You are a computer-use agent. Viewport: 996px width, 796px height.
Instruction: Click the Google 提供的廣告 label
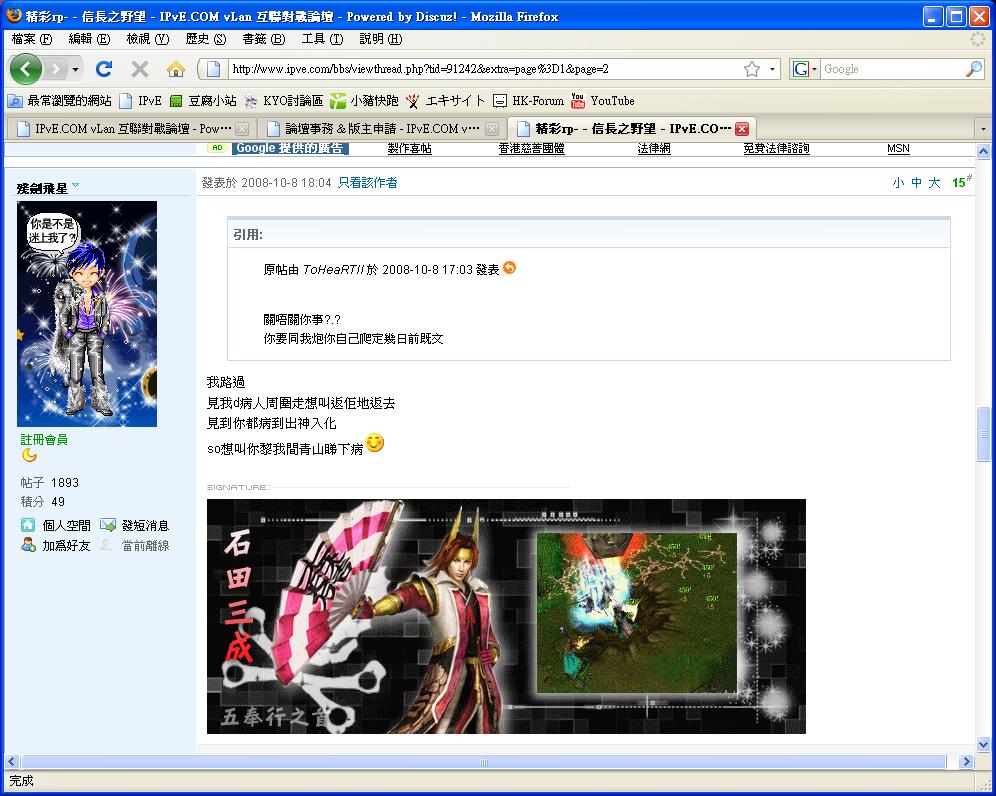click(x=290, y=148)
